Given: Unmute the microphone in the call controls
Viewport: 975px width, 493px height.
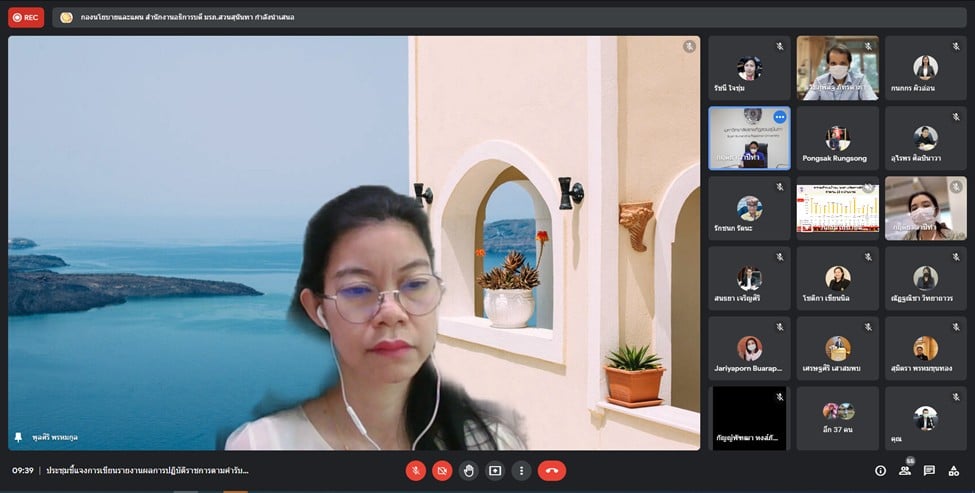Looking at the screenshot, I should pos(415,470).
